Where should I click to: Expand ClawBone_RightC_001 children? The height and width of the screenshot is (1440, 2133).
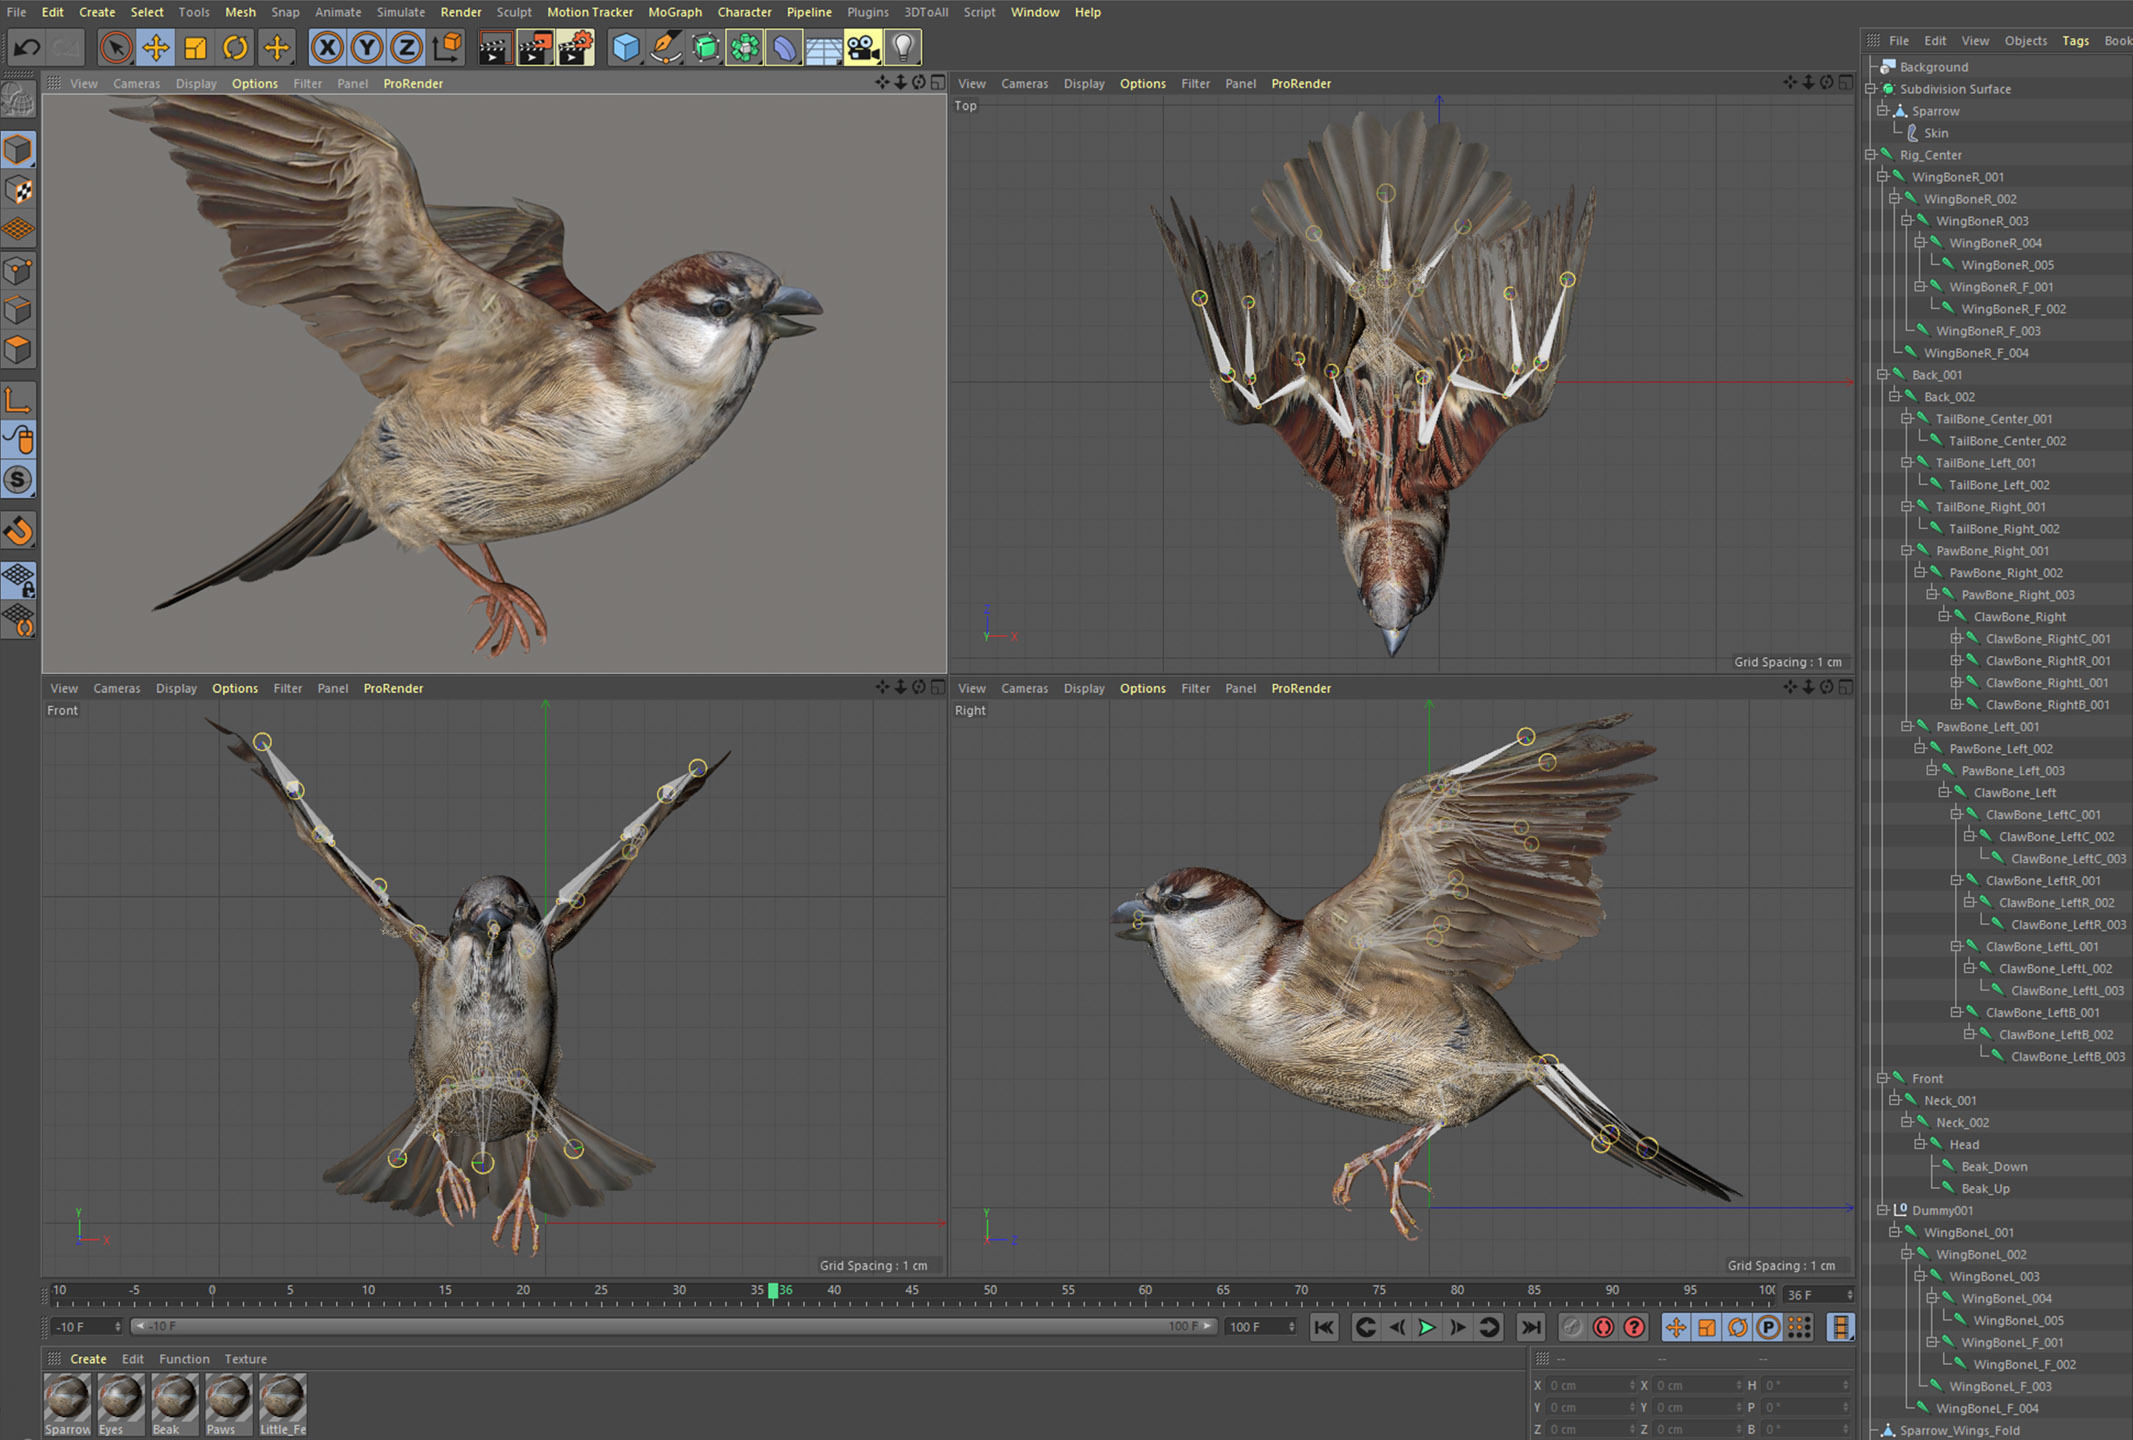click(x=1956, y=639)
